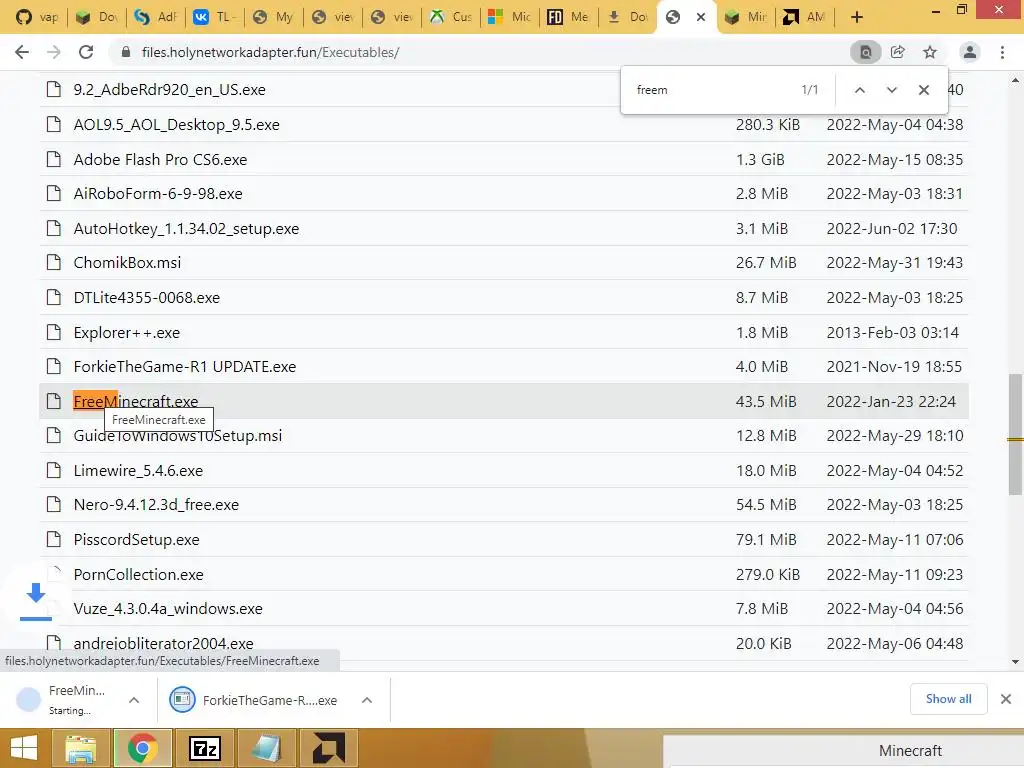1024x768 pixels.
Task: Download Adobe Flash Pro CS6.exe
Action: coord(160,159)
